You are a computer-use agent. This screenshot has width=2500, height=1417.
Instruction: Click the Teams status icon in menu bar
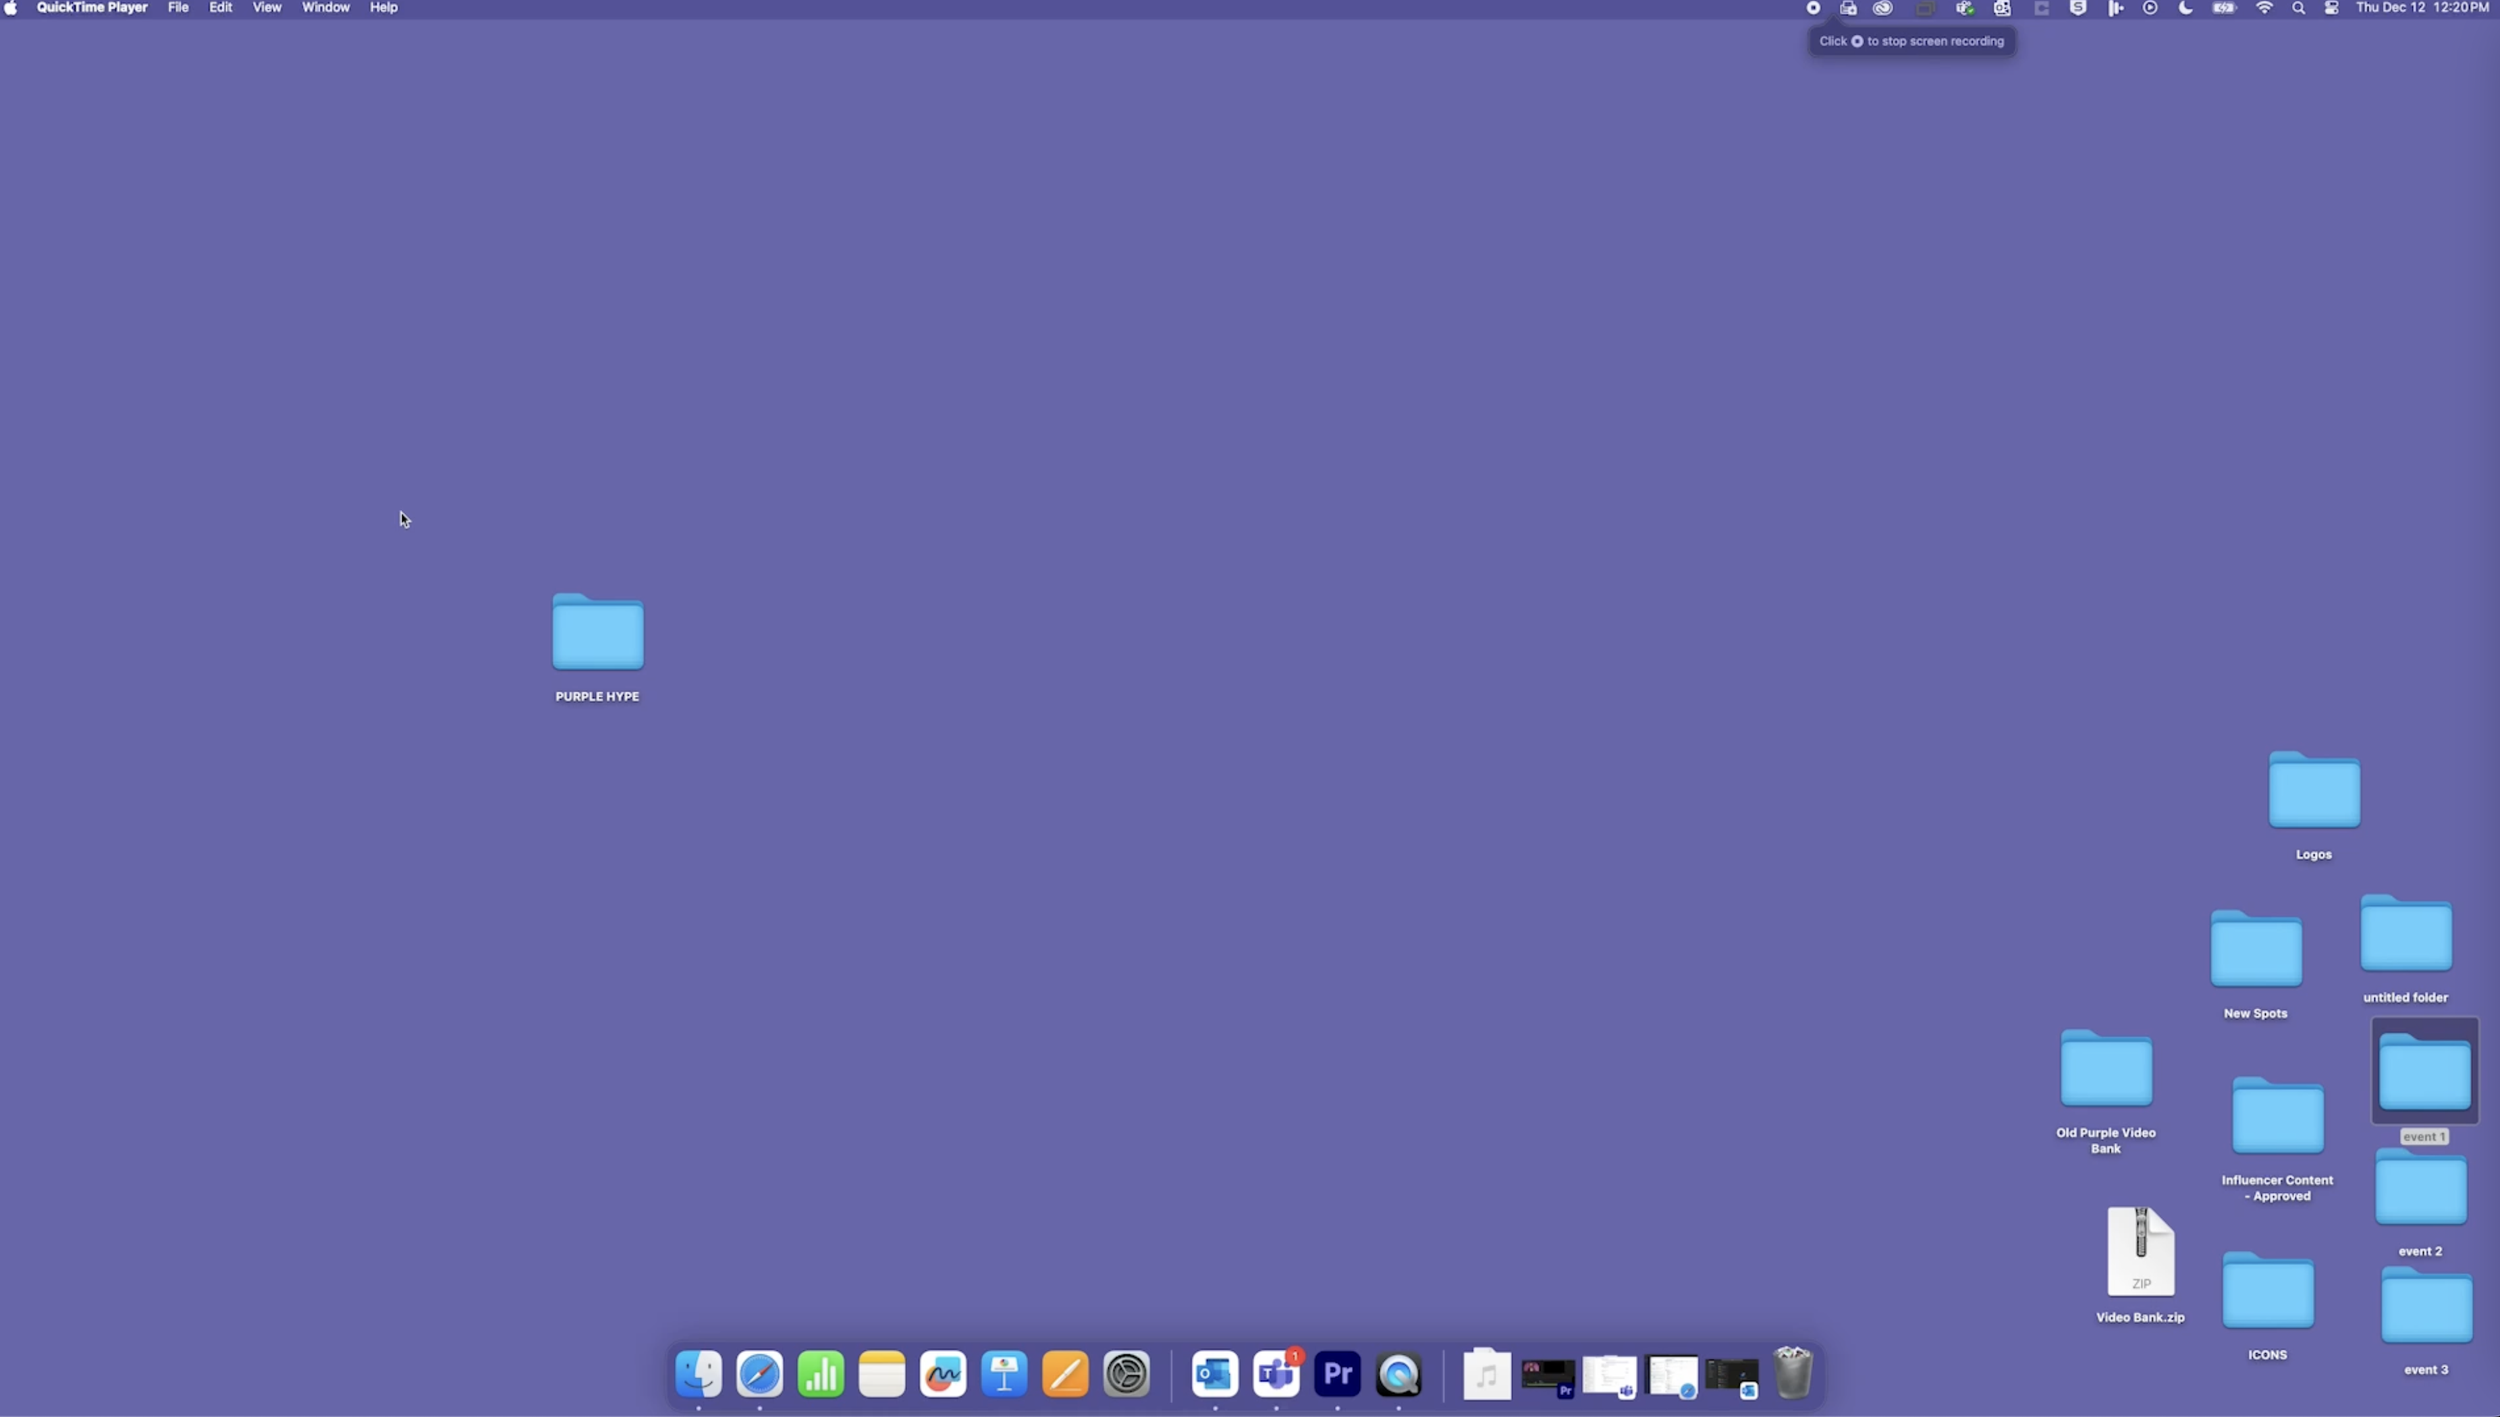1965,8
